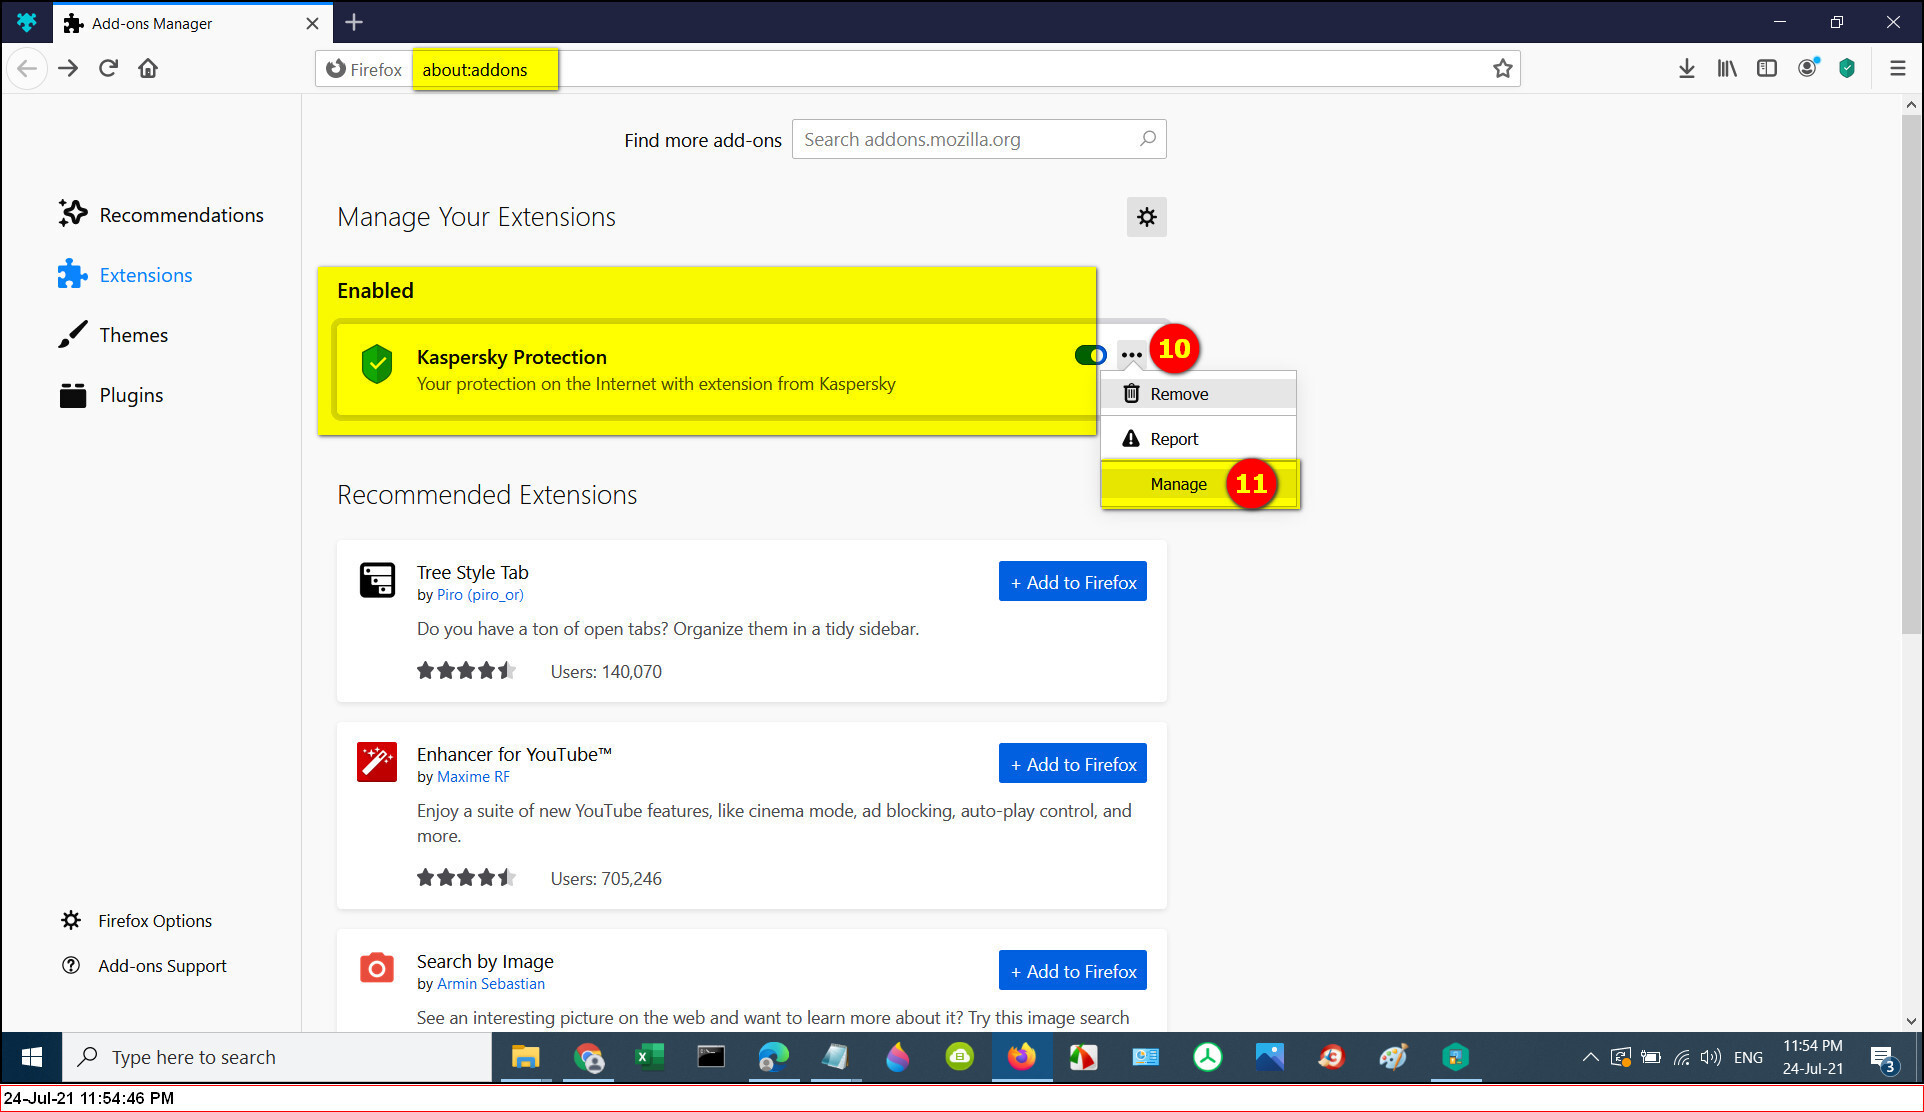
Task: Show sidebars toolbar icon
Action: click(1767, 69)
